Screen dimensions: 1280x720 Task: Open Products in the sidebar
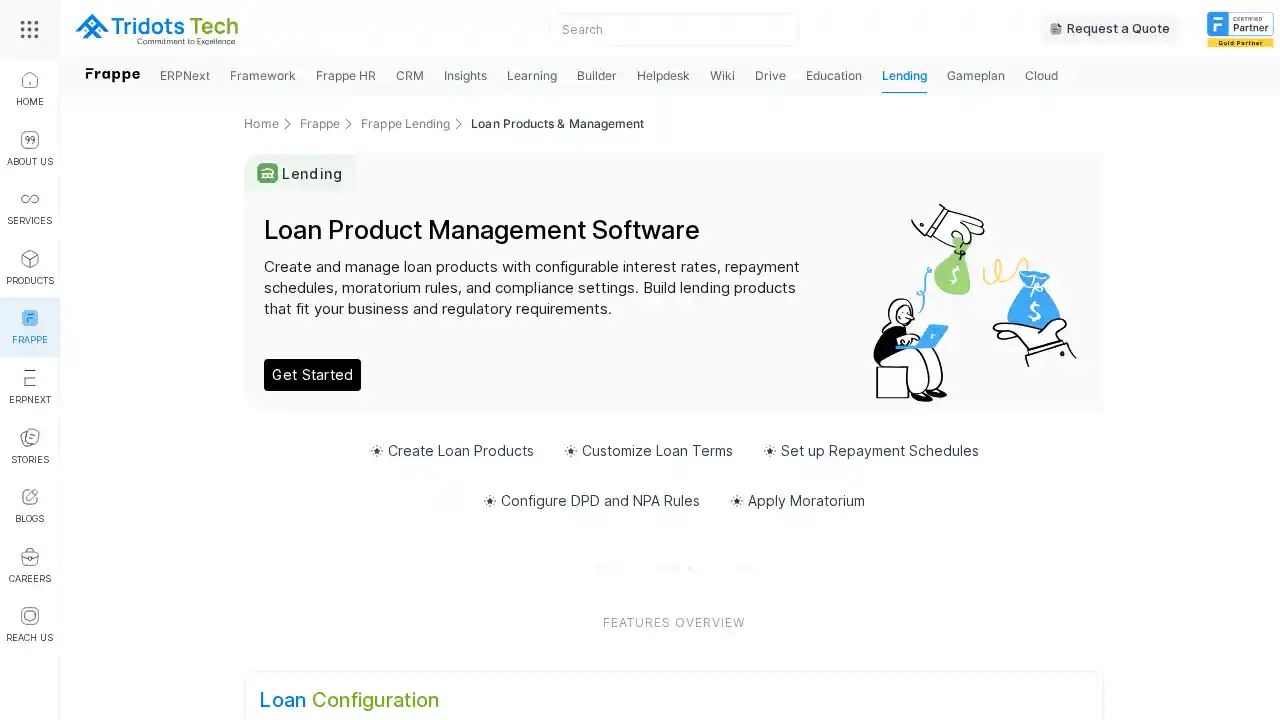[x=30, y=268]
